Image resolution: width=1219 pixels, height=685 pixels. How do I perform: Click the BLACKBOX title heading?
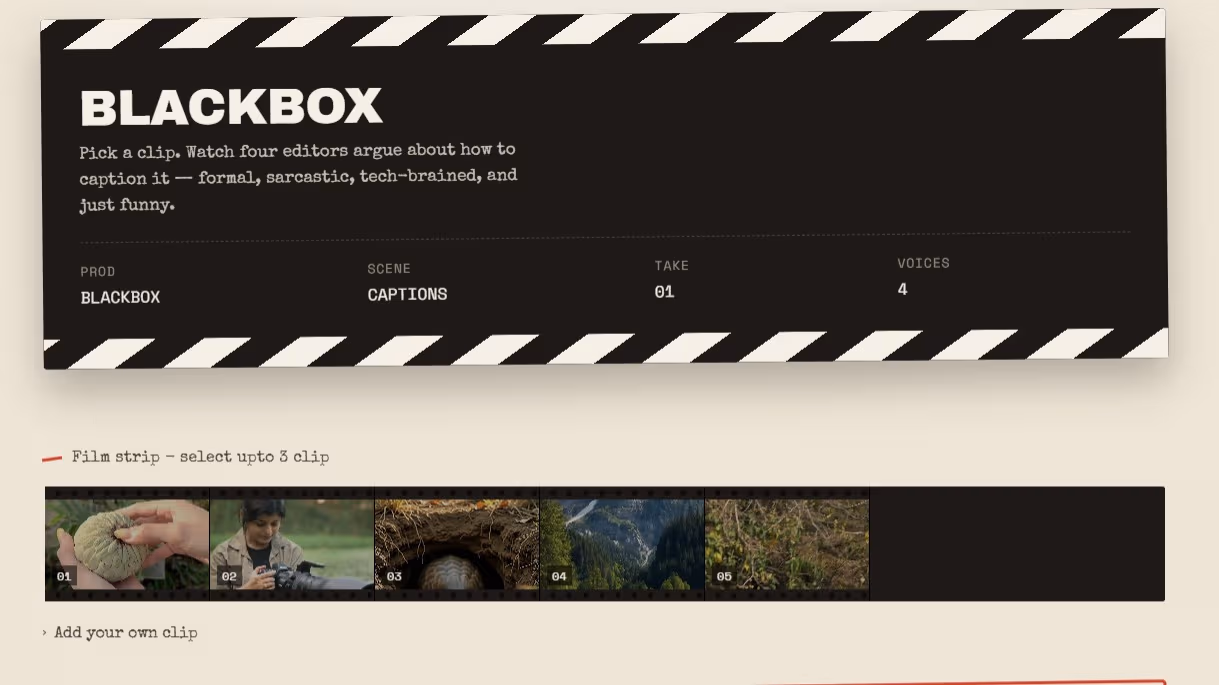(x=231, y=107)
